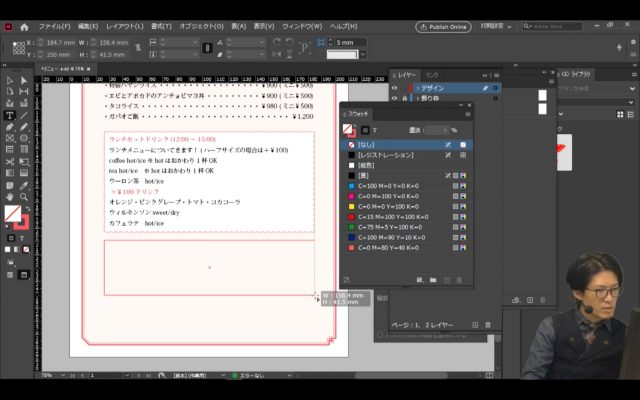Image resolution: width=640 pixels, height=400 pixels.
Task: Open the ファイル(F) menu
Action: pyautogui.click(x=54, y=27)
